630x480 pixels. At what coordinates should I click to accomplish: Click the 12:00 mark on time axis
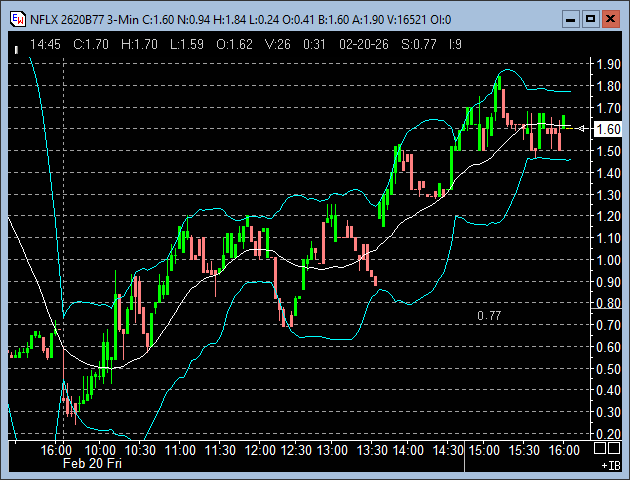click(x=260, y=451)
